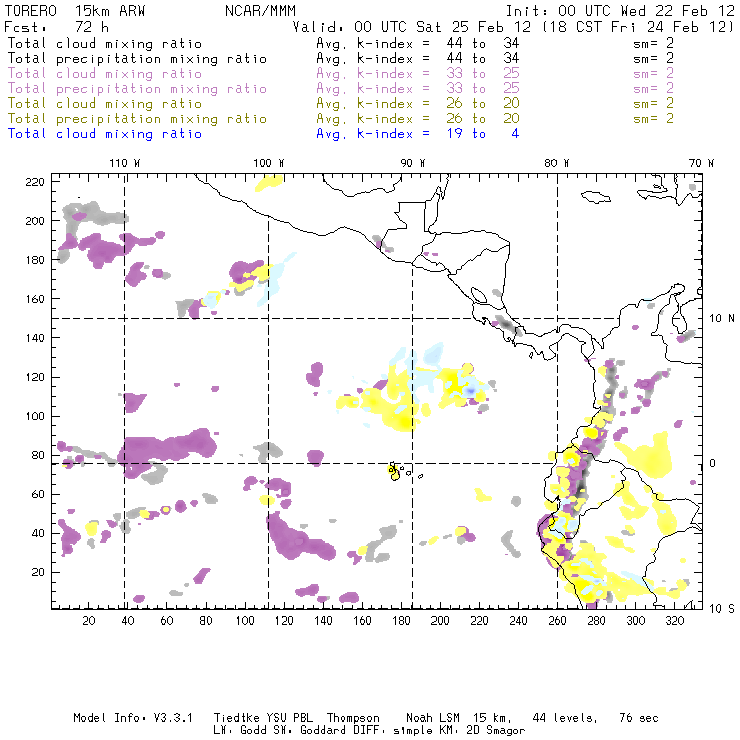The height and width of the screenshot is (740, 740).
Task: Click "sm= 2" on olive cloud row
Action: click(x=654, y=104)
